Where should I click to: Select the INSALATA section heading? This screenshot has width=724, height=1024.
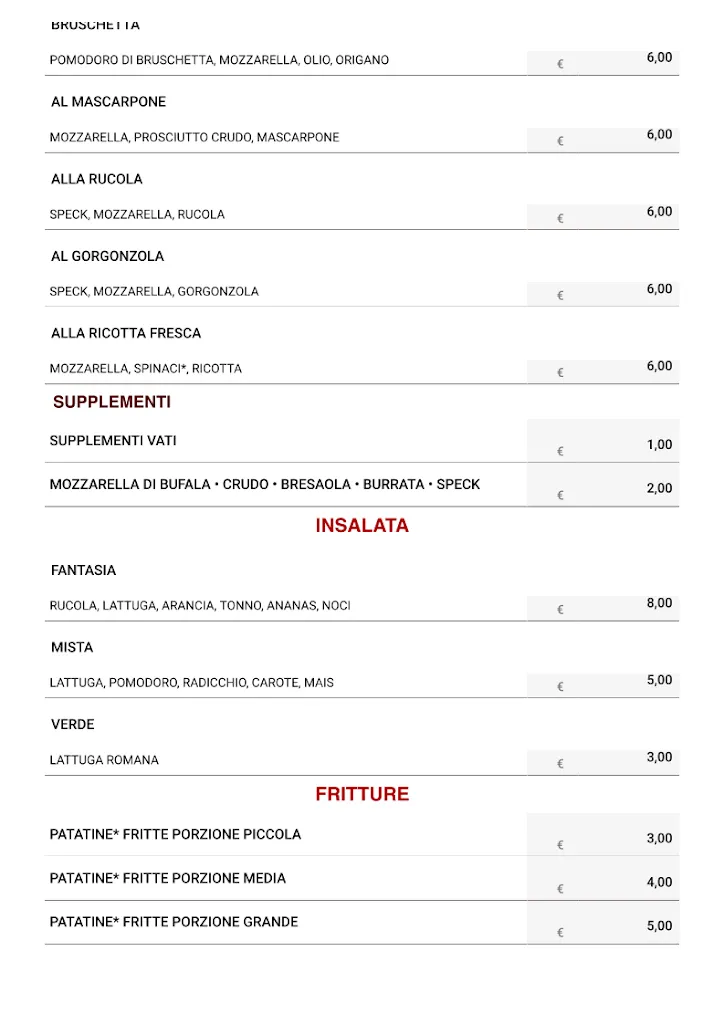coord(362,526)
